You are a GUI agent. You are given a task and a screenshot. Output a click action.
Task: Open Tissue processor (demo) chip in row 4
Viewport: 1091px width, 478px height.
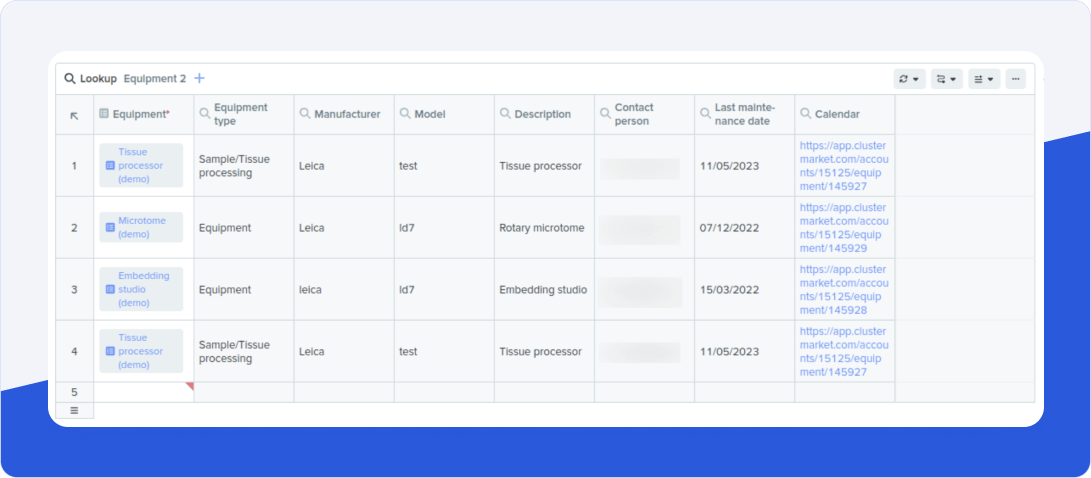pos(141,351)
